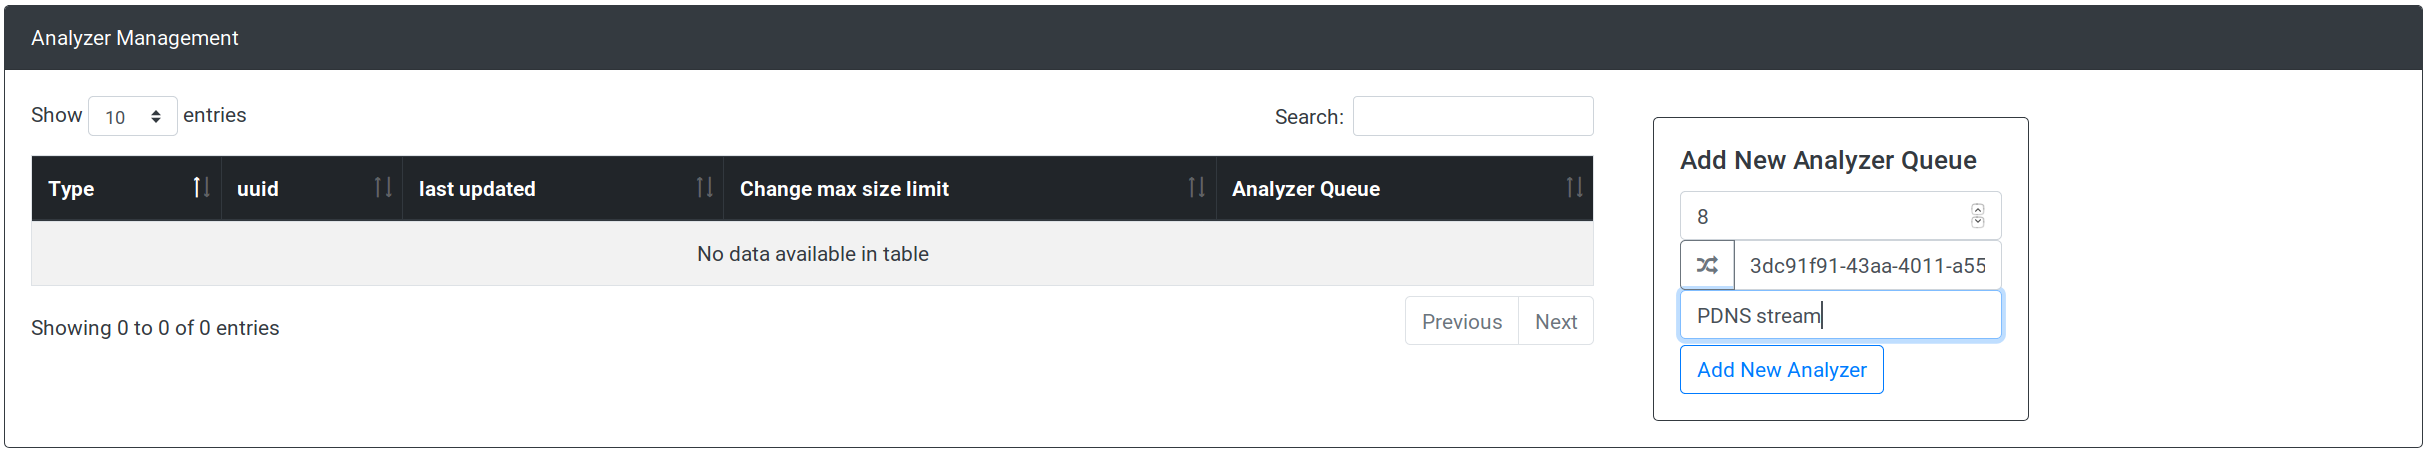The image size is (2427, 452).
Task: Increase the analyzer type number stepper
Action: 1977,210
